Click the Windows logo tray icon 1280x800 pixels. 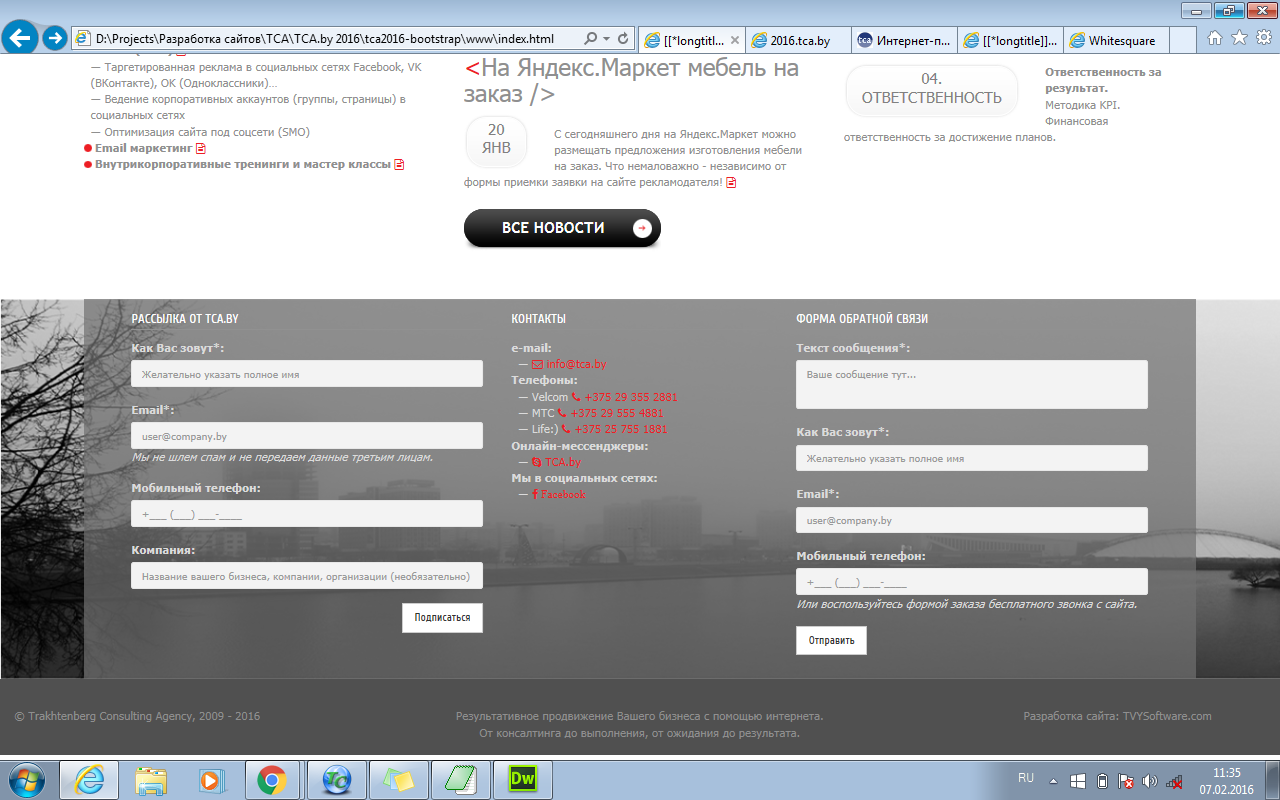(1078, 781)
